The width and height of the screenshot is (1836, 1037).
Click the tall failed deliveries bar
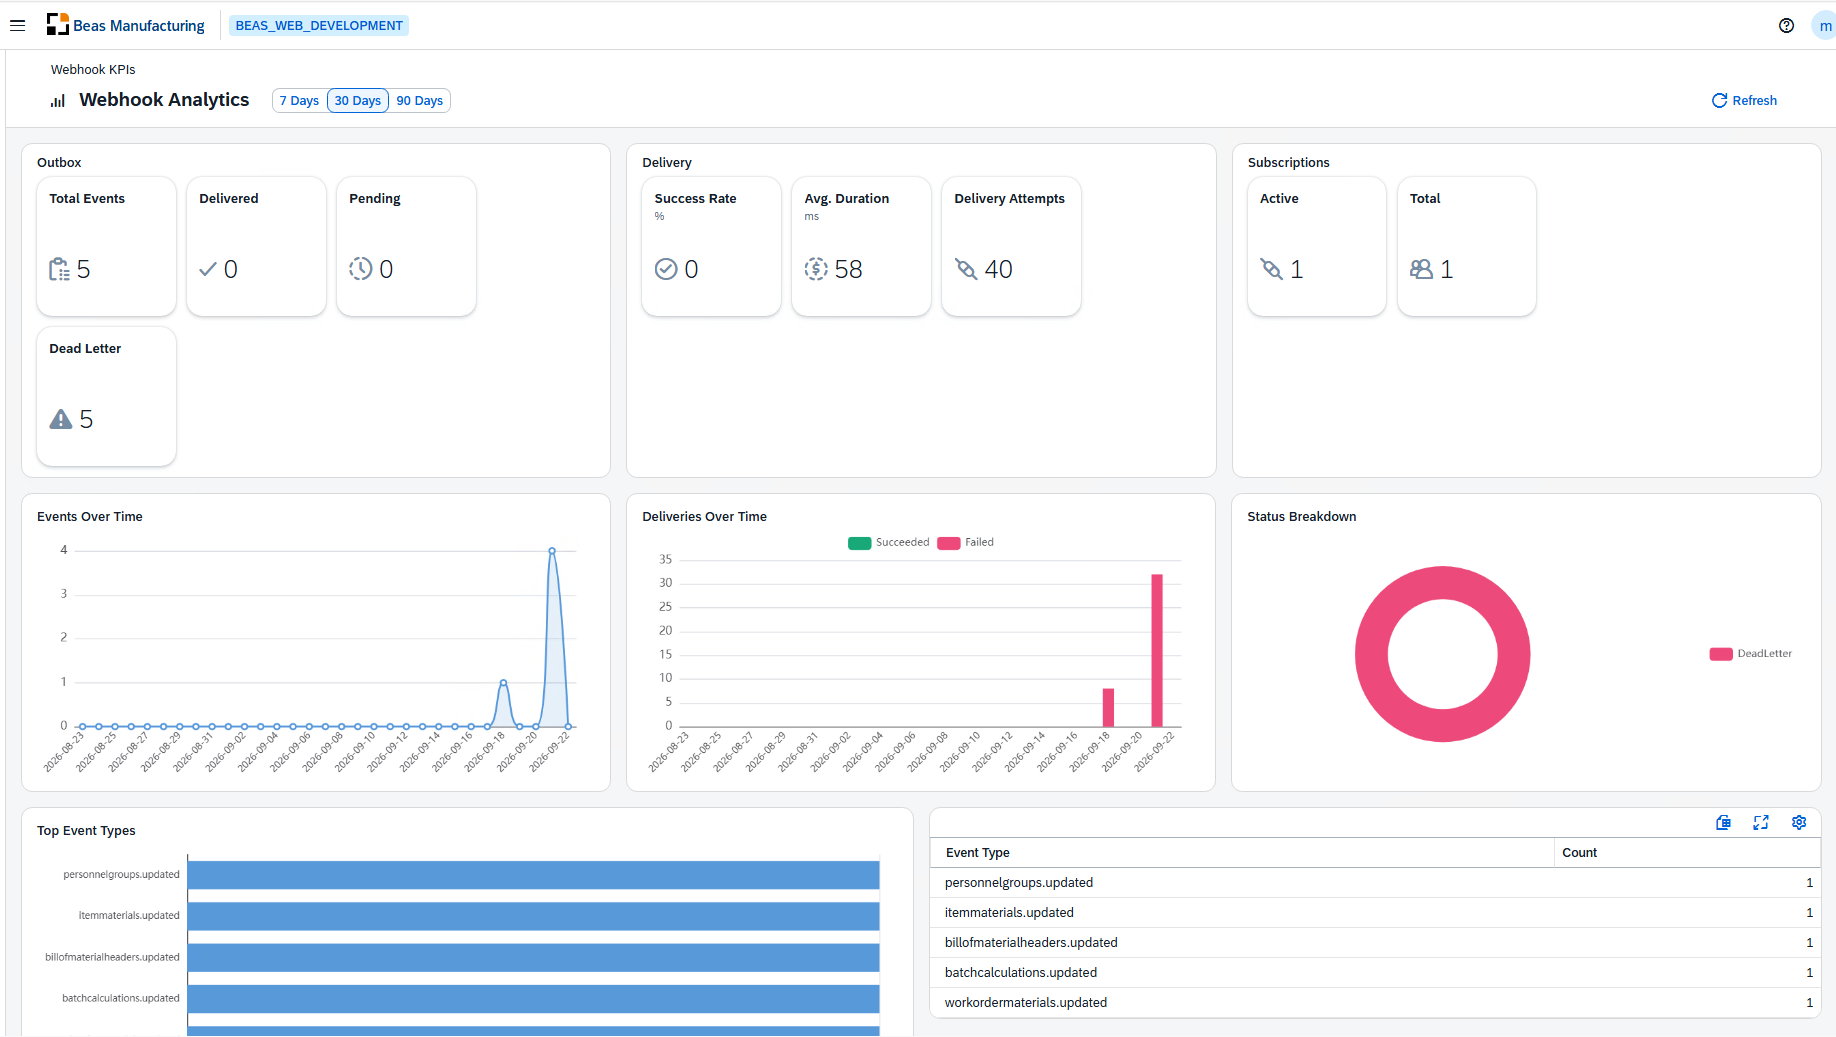pyautogui.click(x=1157, y=650)
